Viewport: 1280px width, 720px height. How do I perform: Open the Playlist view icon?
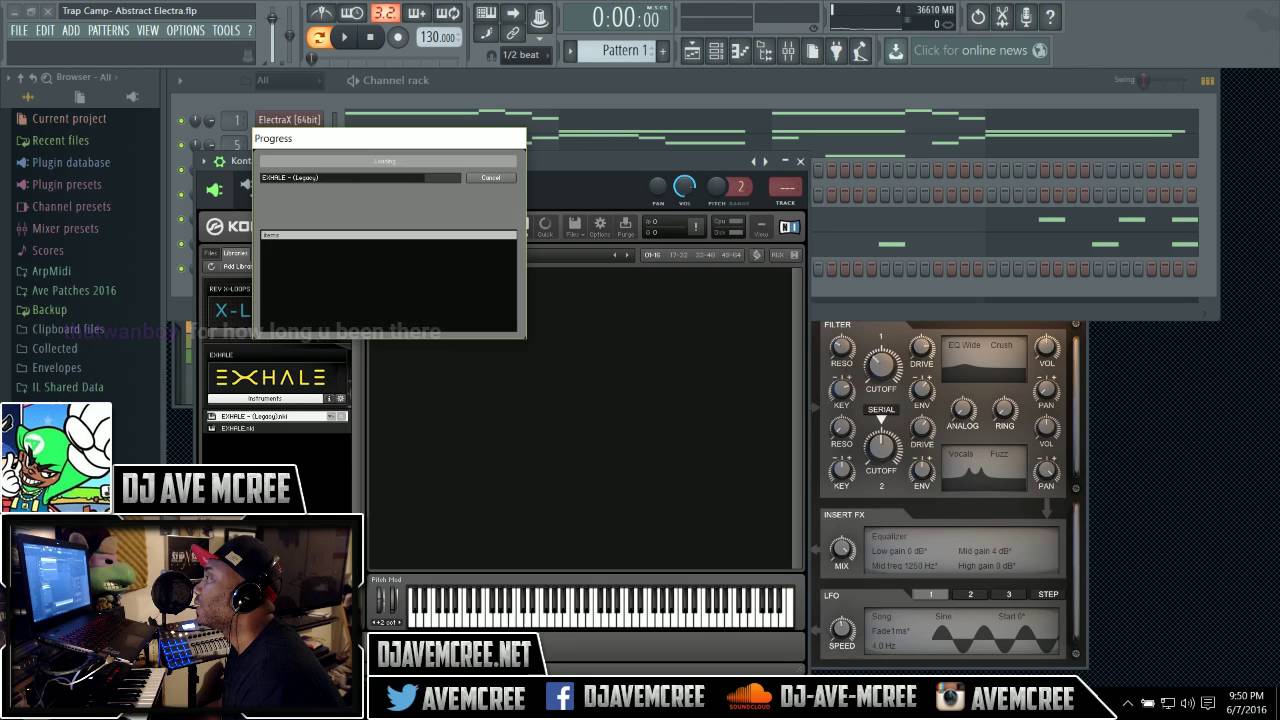[x=692, y=51]
